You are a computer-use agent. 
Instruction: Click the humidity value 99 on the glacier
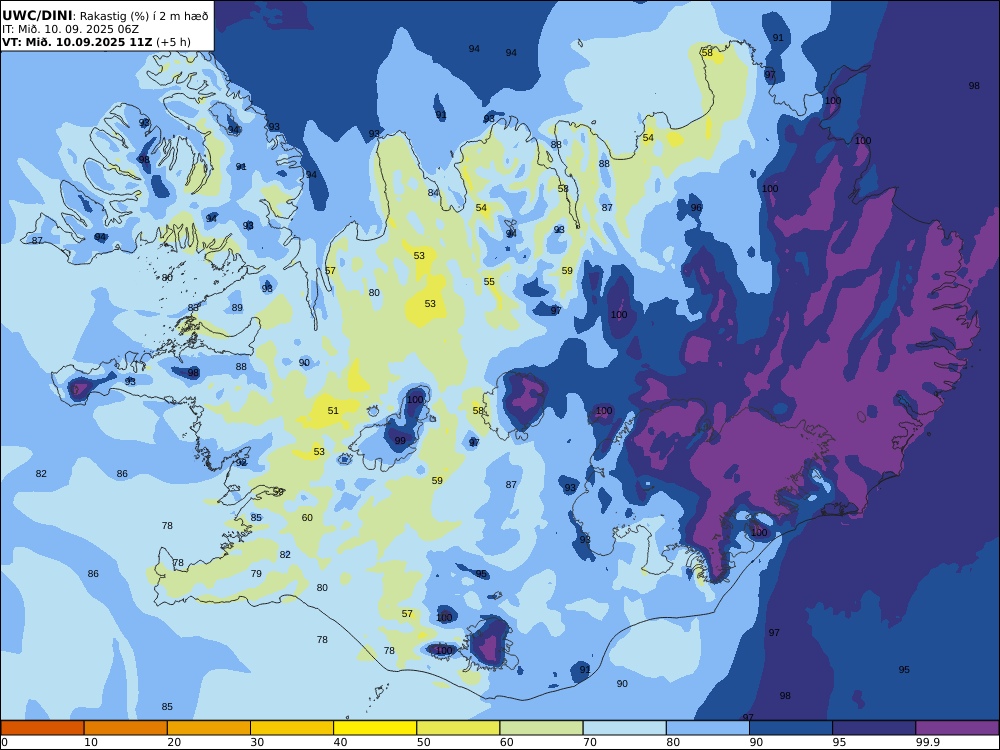[x=400, y=440]
